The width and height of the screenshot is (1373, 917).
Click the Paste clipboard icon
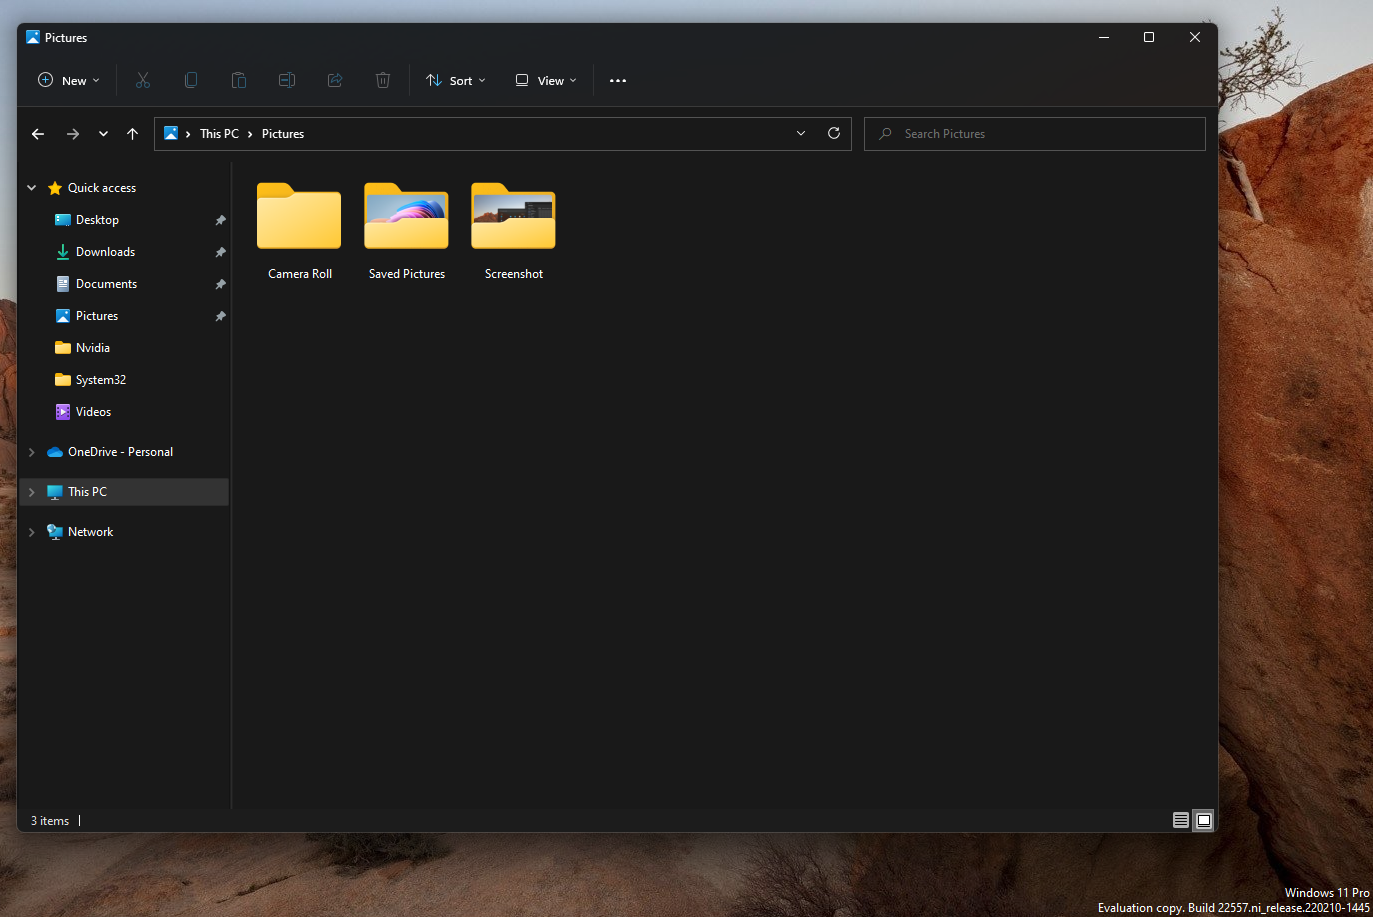point(239,80)
